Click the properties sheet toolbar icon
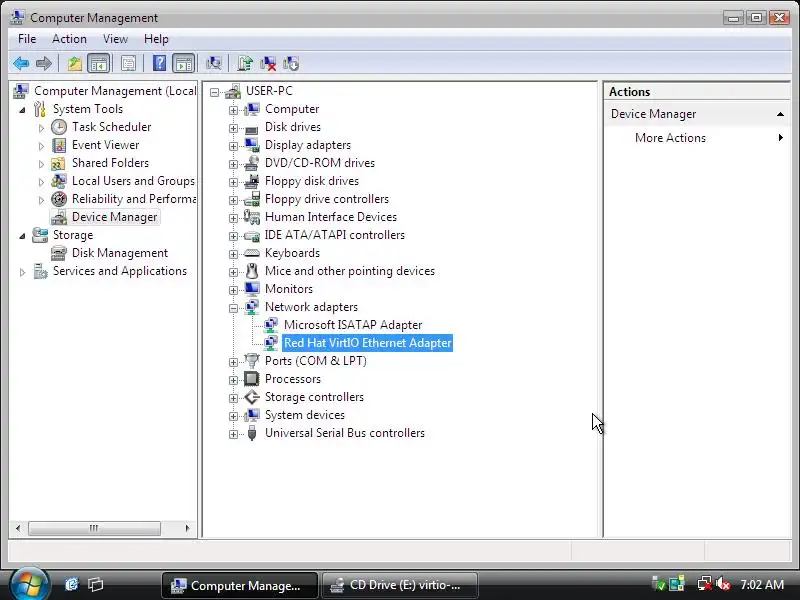The height and width of the screenshot is (600, 800). tap(129, 64)
